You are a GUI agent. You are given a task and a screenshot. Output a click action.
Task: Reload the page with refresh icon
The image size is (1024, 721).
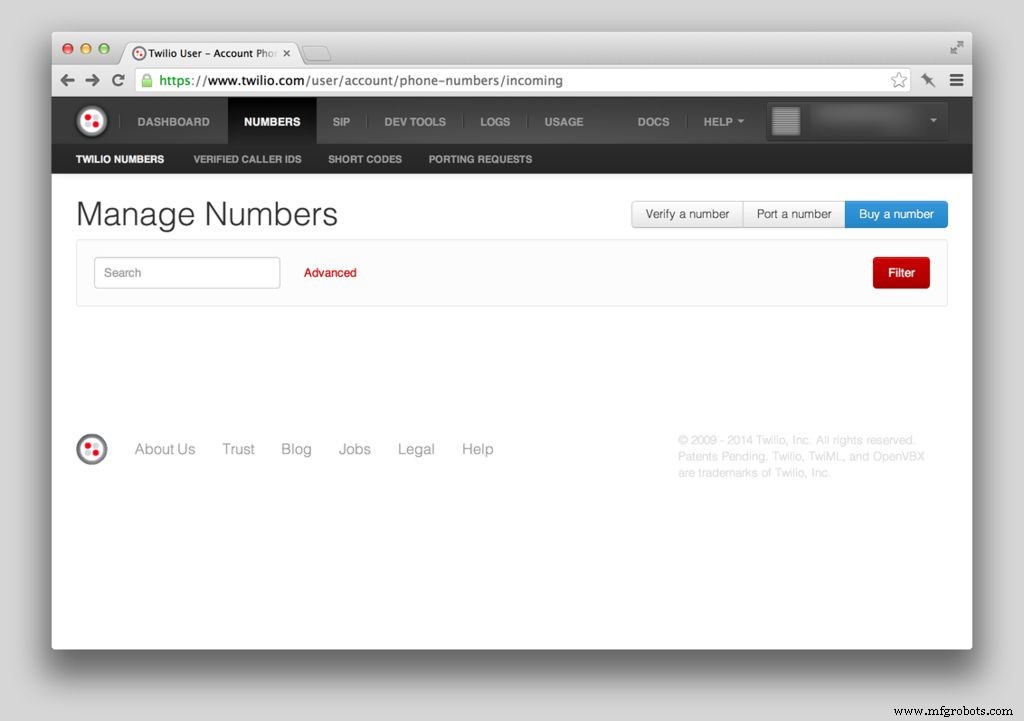118,80
